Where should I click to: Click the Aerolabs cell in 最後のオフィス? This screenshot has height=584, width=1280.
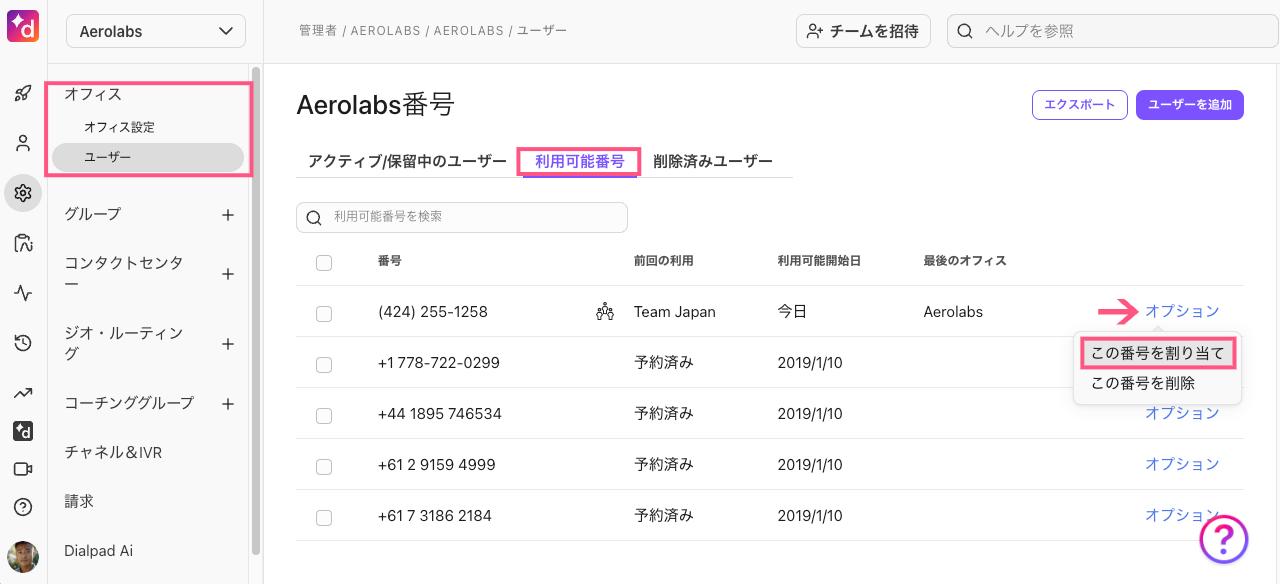tap(953, 312)
